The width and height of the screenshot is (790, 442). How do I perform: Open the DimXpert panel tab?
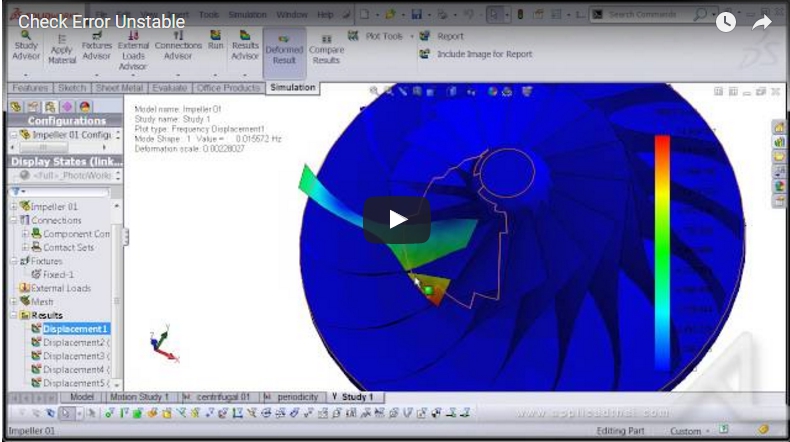(x=67, y=106)
